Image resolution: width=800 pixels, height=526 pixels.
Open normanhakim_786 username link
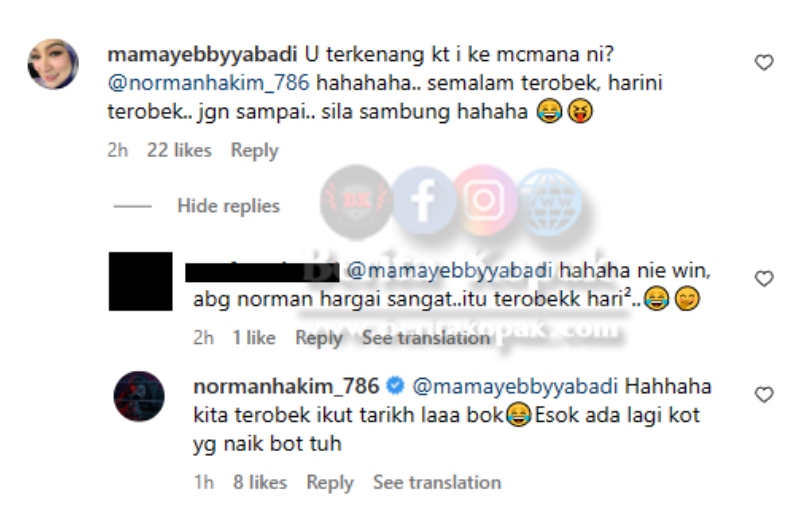click(x=286, y=386)
